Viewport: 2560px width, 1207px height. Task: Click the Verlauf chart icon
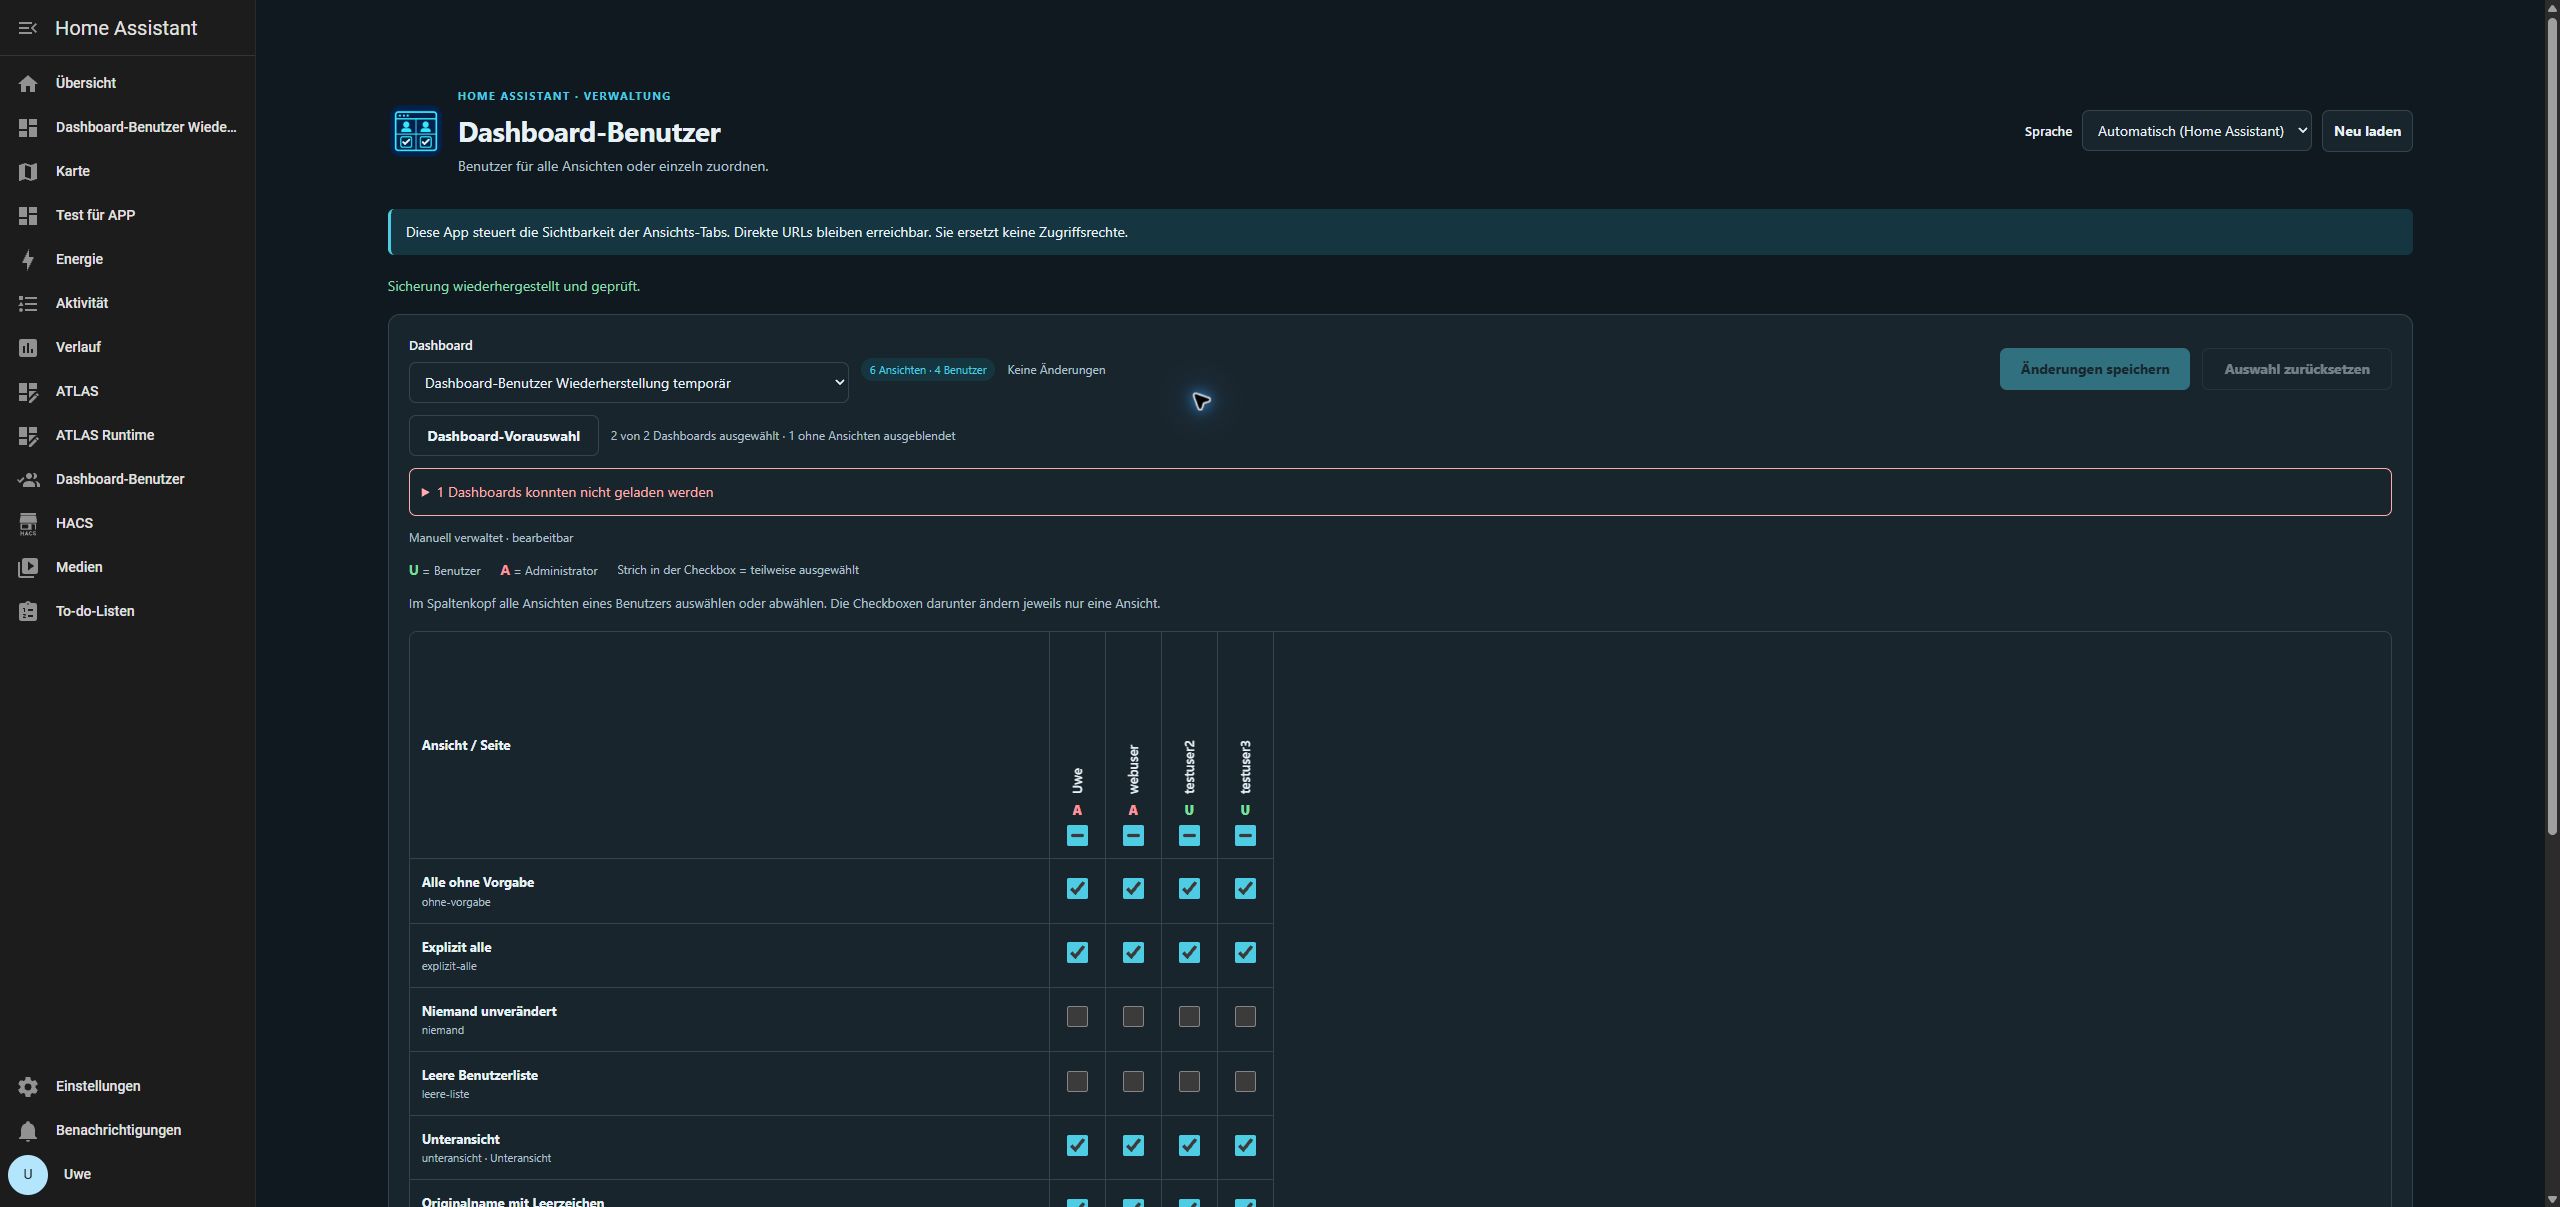point(28,347)
